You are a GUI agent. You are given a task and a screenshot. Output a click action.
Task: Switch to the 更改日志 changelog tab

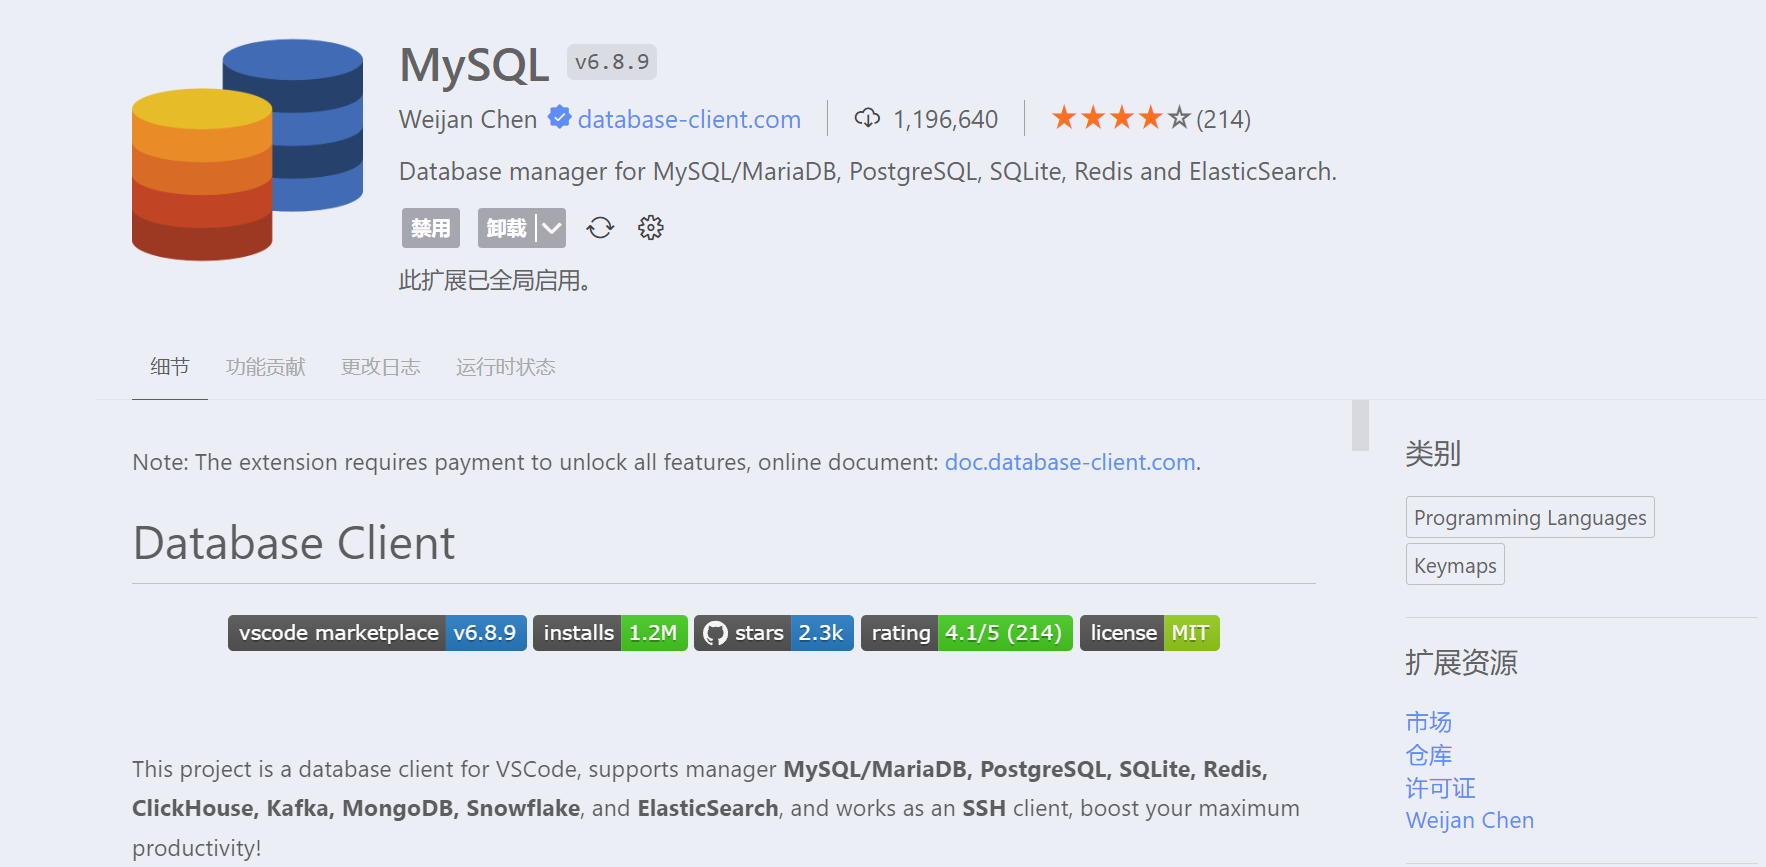tap(381, 367)
